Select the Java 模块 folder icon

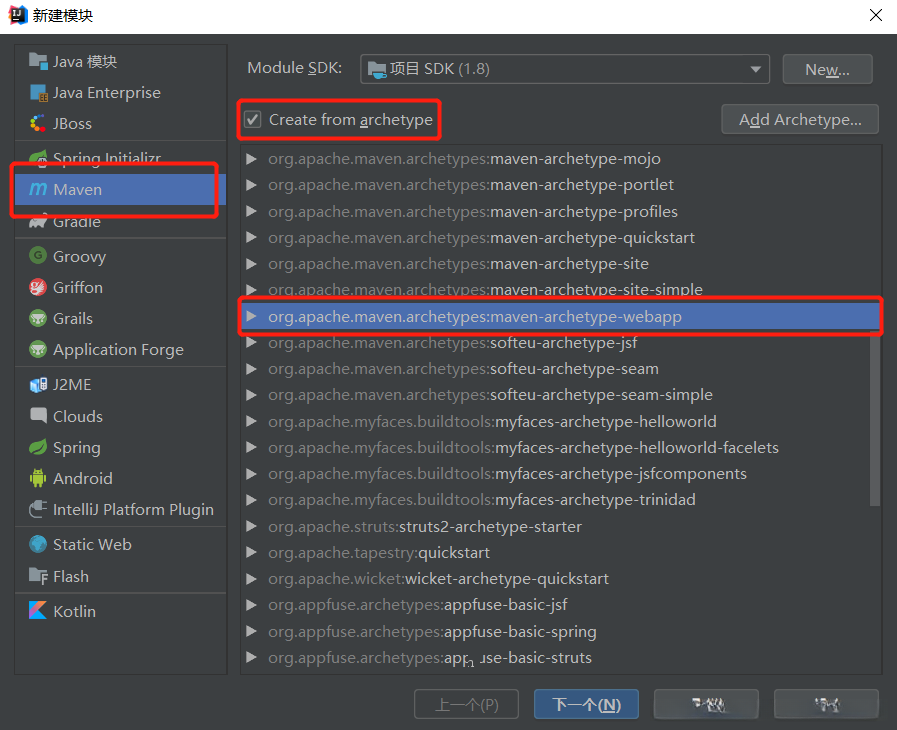click(38, 61)
